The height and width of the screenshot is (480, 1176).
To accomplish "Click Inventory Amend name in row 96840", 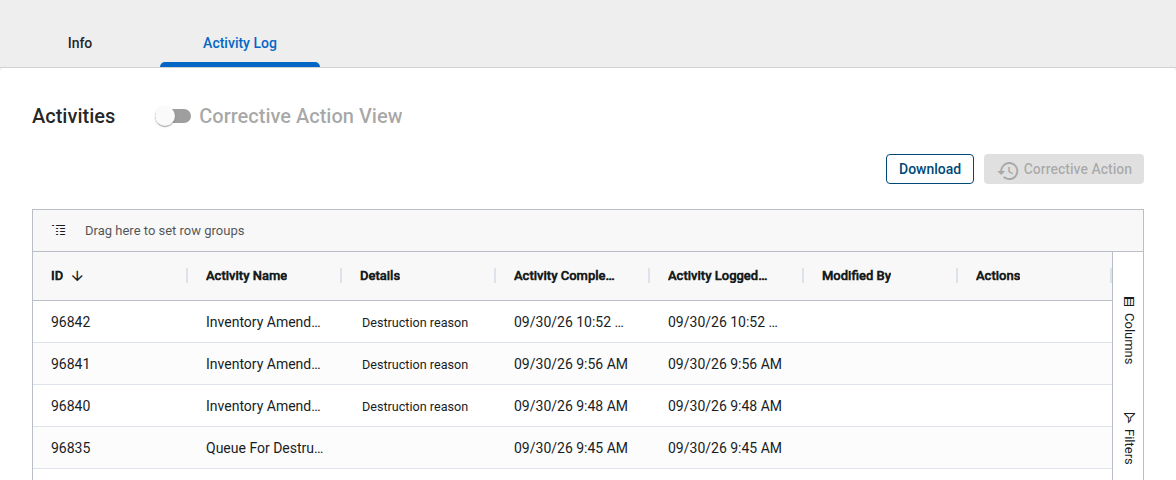I will pos(263,406).
